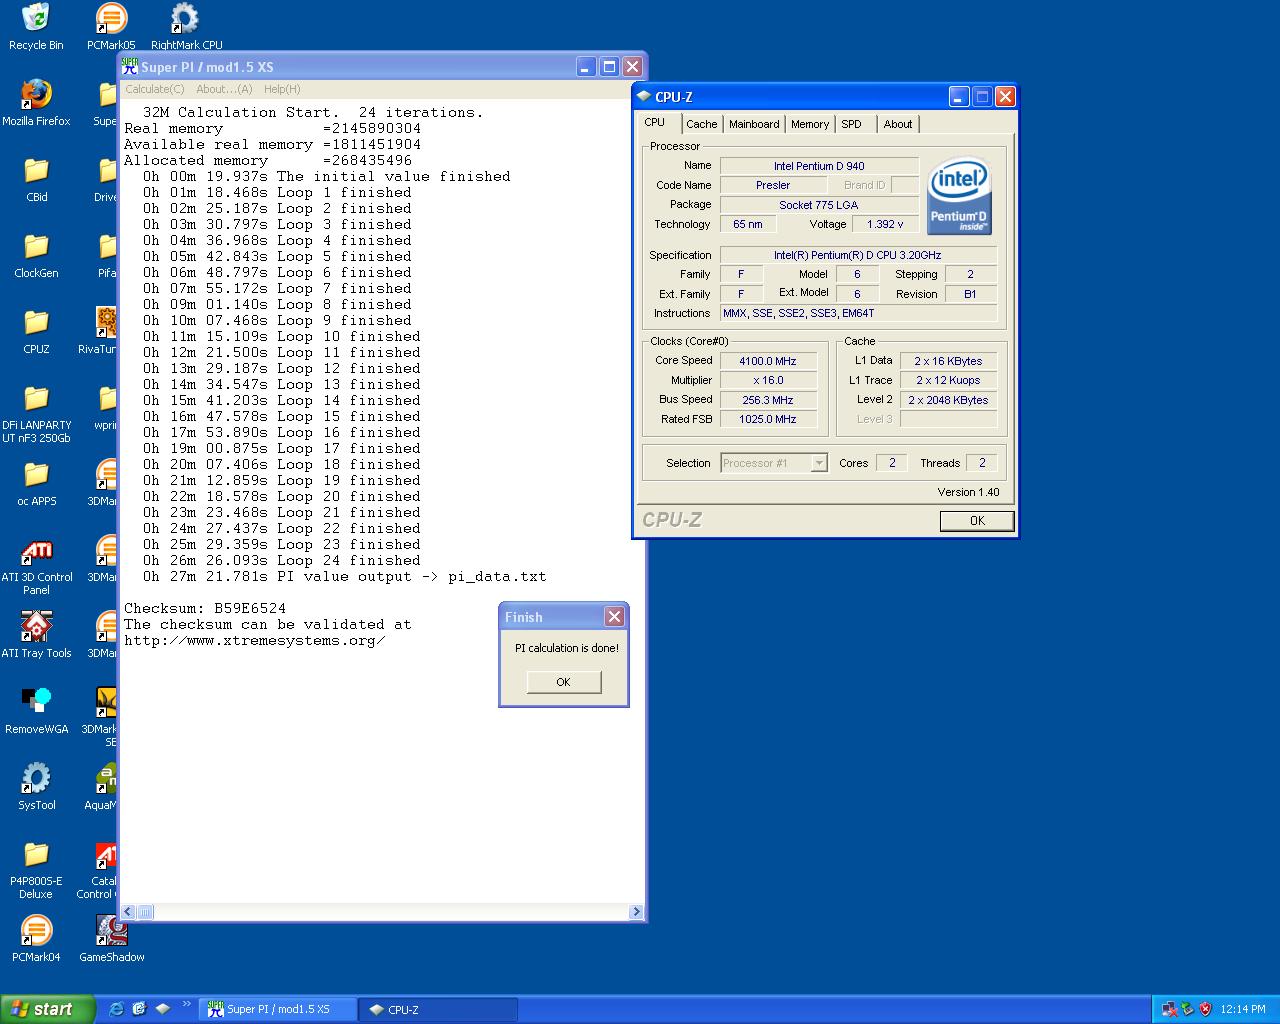Click Safely Remove Hardware tray icon

1187,1009
